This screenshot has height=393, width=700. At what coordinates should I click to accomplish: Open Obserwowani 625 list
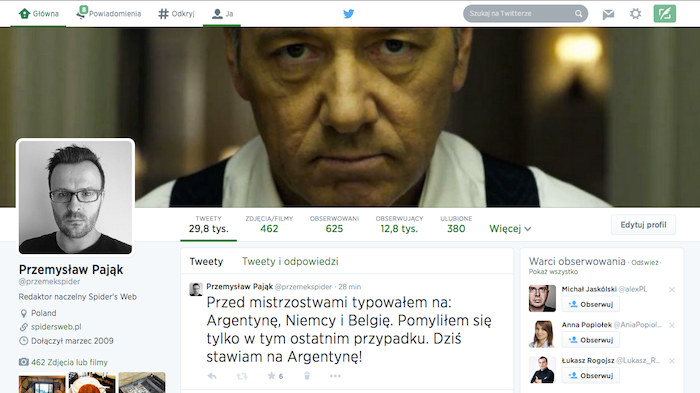[x=334, y=225]
